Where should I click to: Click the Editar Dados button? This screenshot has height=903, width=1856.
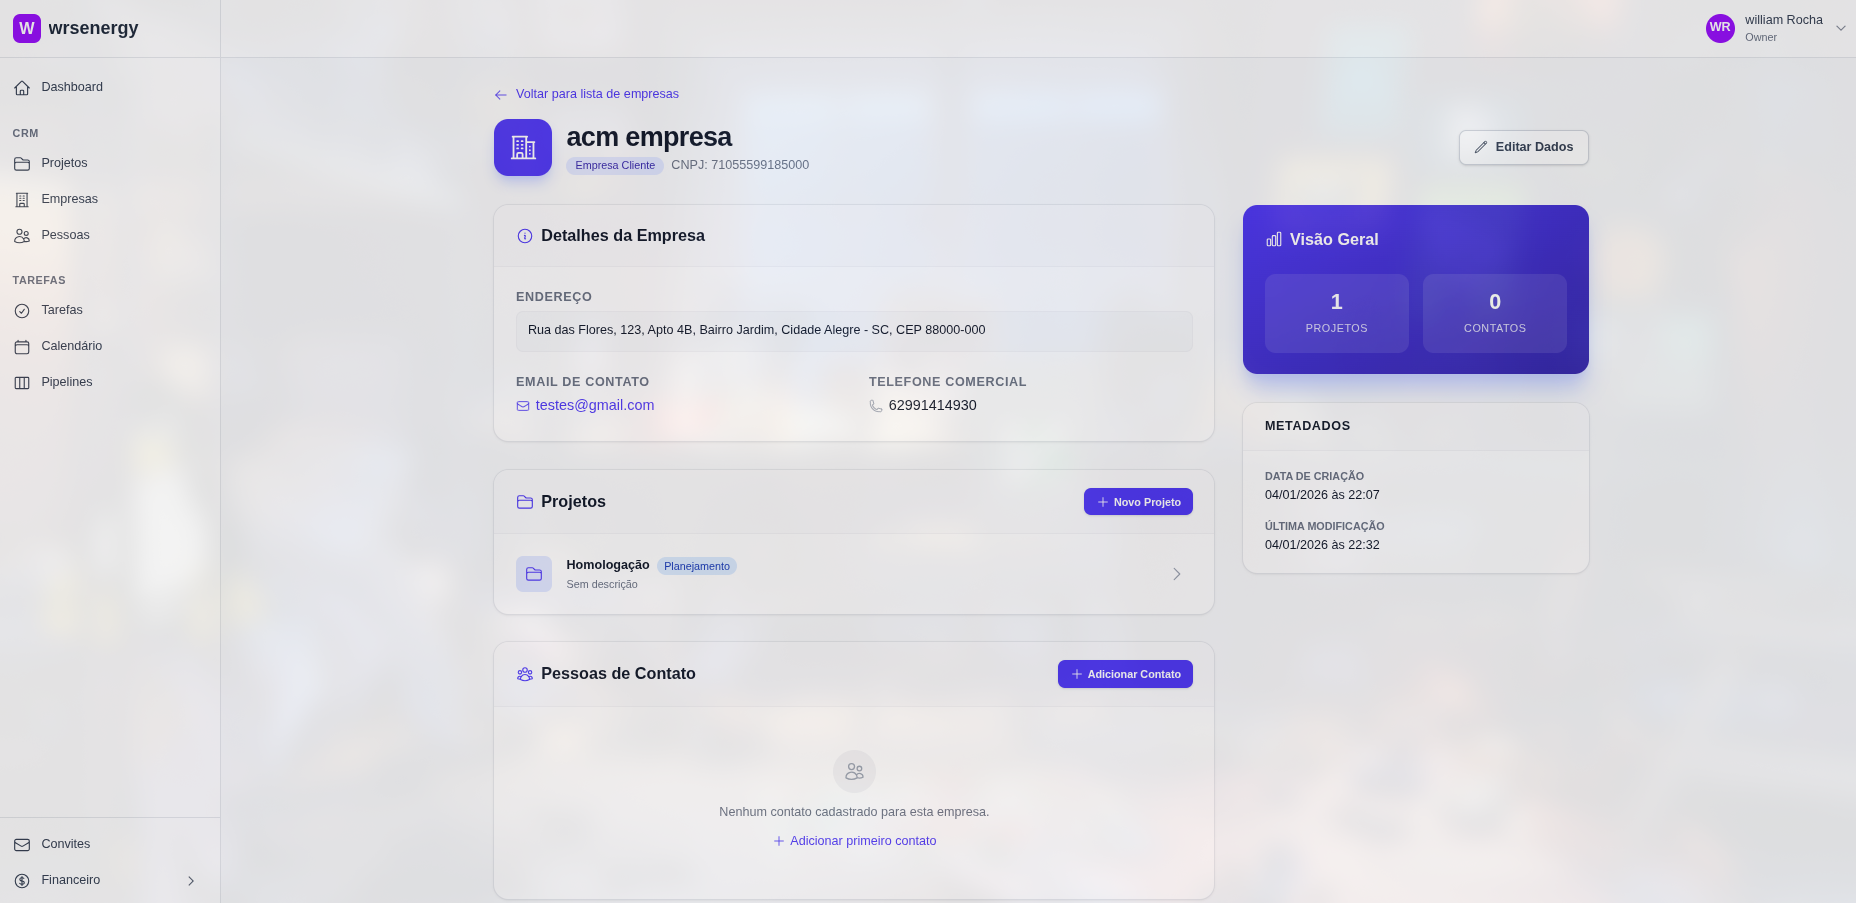(1523, 147)
